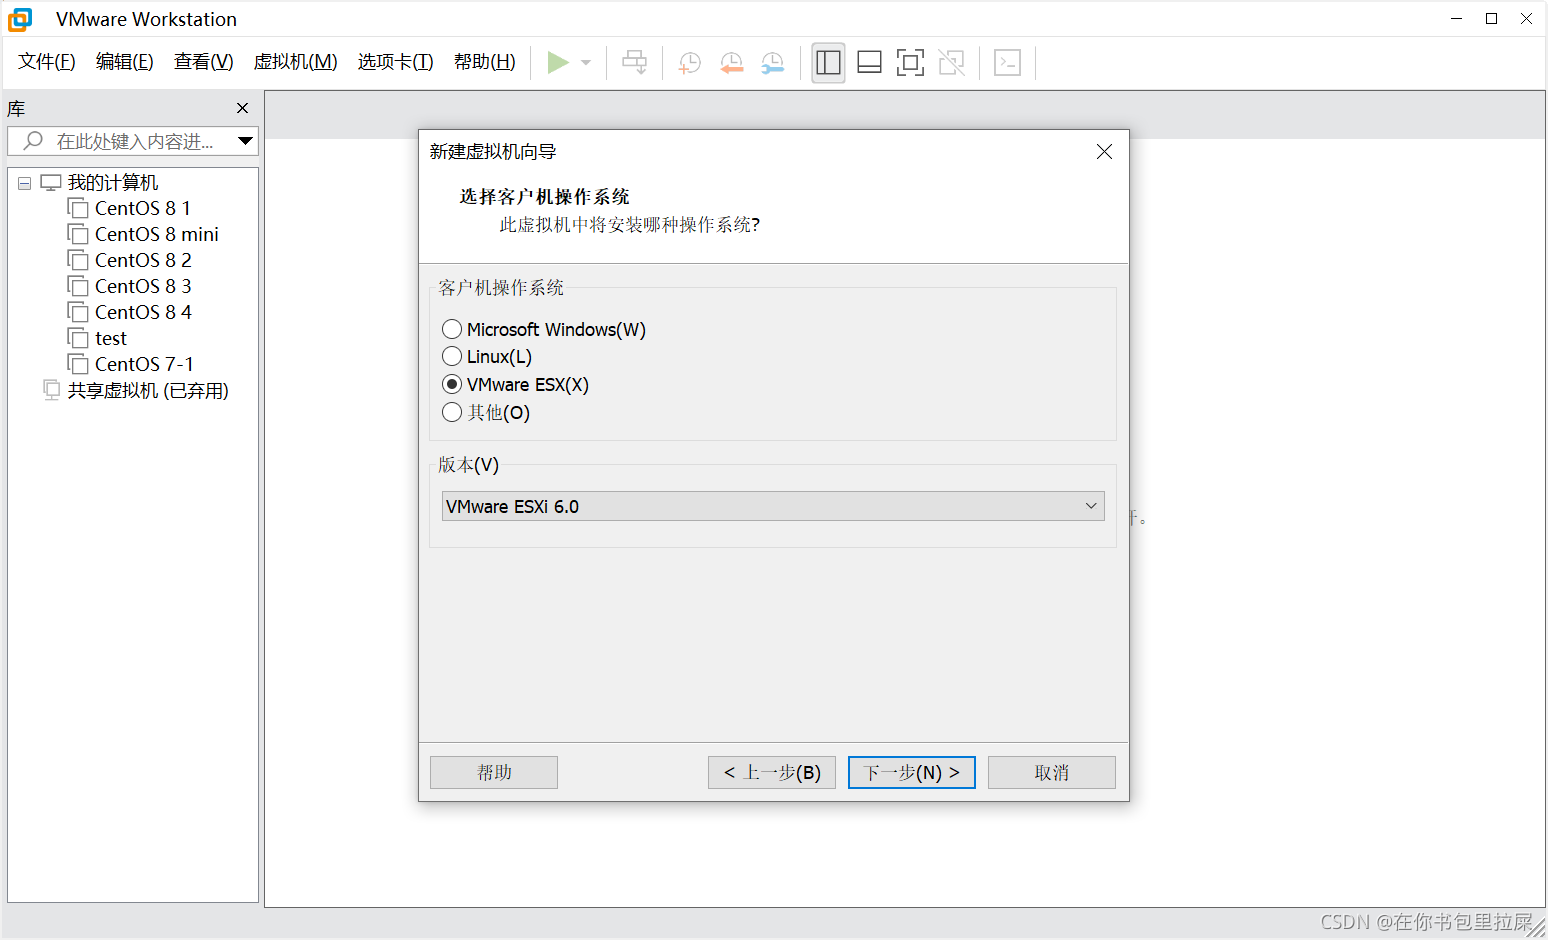
Task: Click the CentOS 8 1 VM icon
Action: [x=78, y=208]
